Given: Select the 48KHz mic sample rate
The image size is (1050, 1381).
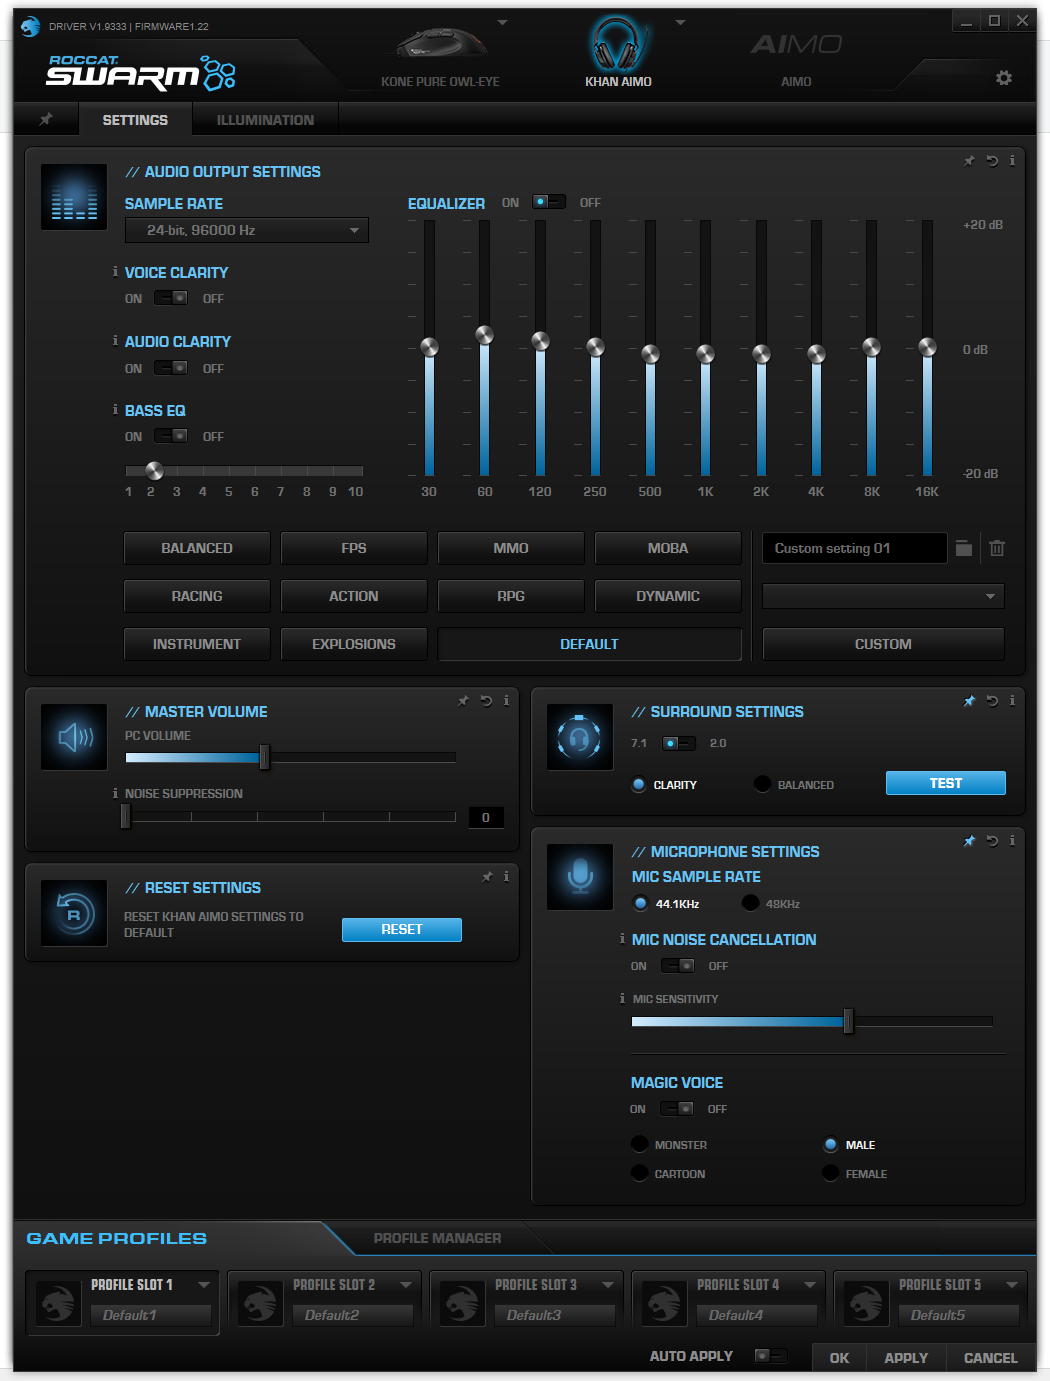Looking at the screenshot, I should click(750, 903).
